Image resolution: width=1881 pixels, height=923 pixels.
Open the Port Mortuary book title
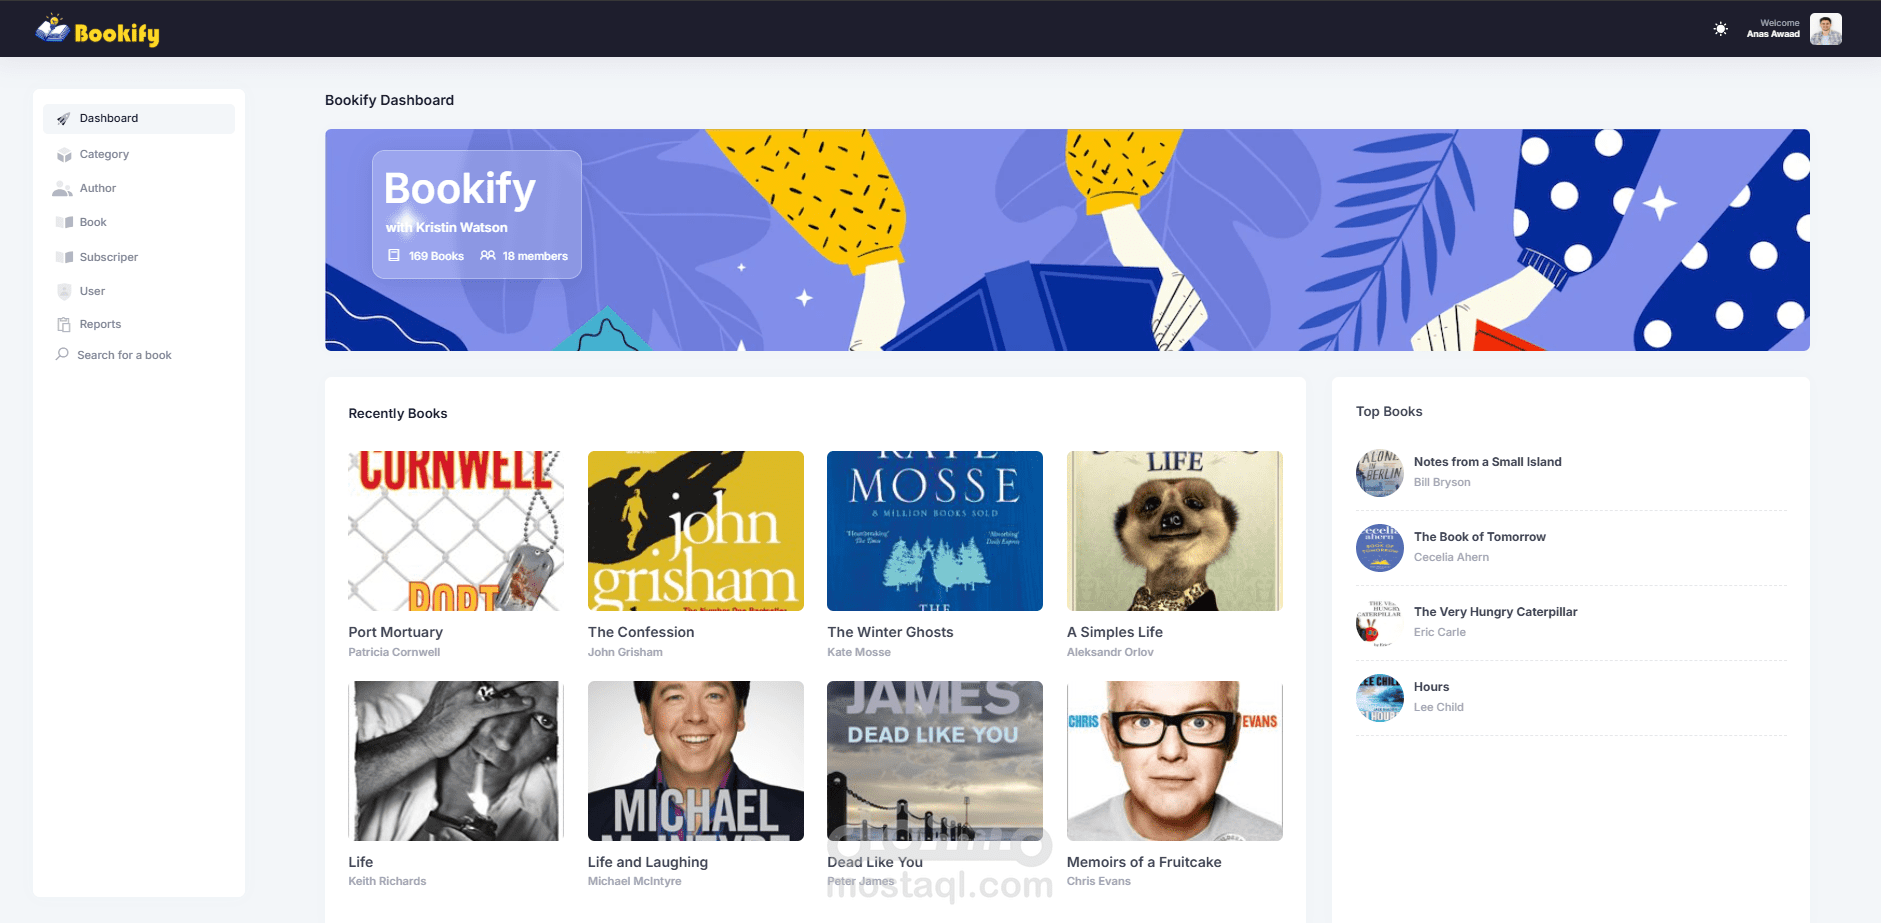click(395, 632)
